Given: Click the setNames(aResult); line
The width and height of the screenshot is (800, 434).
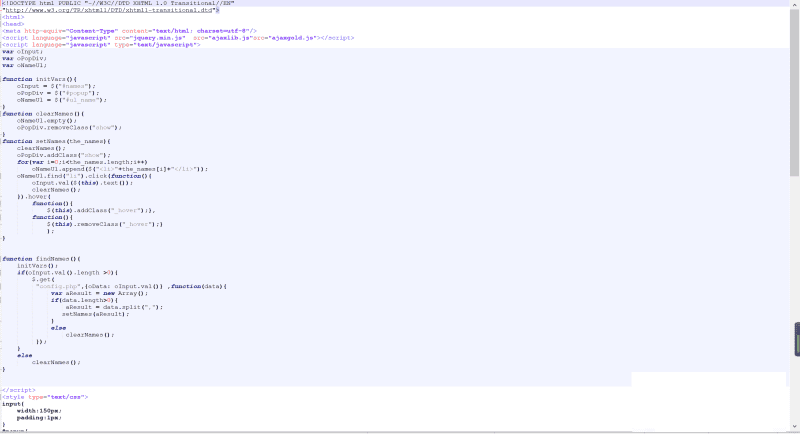Looking at the screenshot, I should point(96,314).
